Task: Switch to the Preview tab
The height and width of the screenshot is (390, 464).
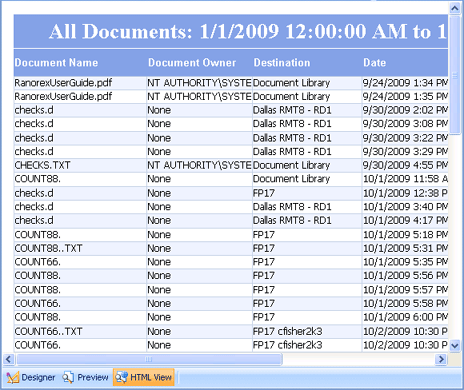Action: click(86, 377)
